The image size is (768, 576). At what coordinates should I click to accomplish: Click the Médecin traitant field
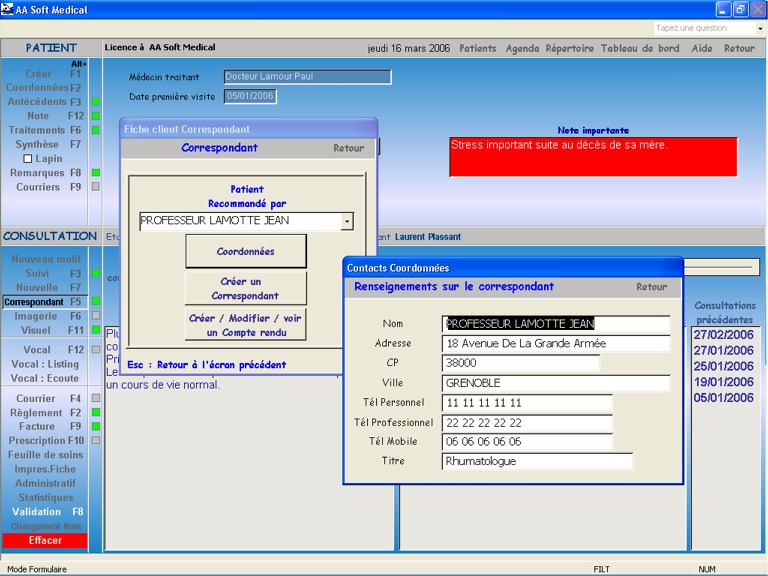308,76
